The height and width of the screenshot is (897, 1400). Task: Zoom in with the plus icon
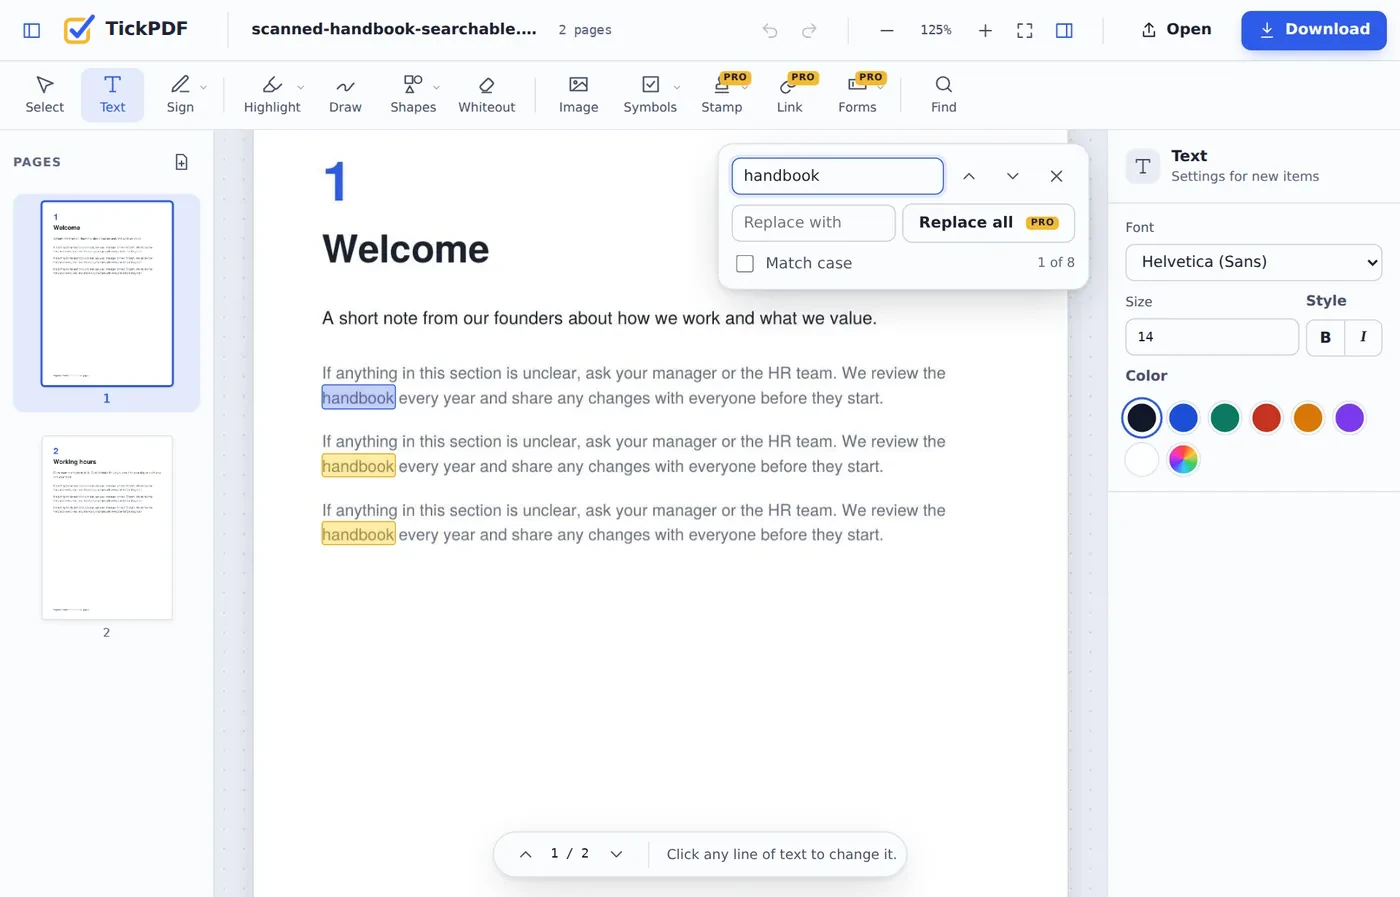[x=985, y=30]
